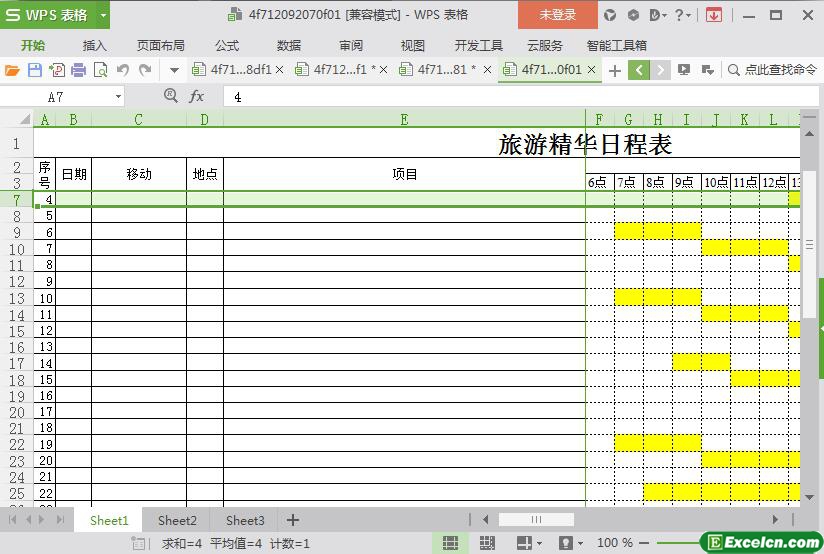Open the 智能工具箱 ribbon tab
The image size is (824, 554).
[616, 46]
